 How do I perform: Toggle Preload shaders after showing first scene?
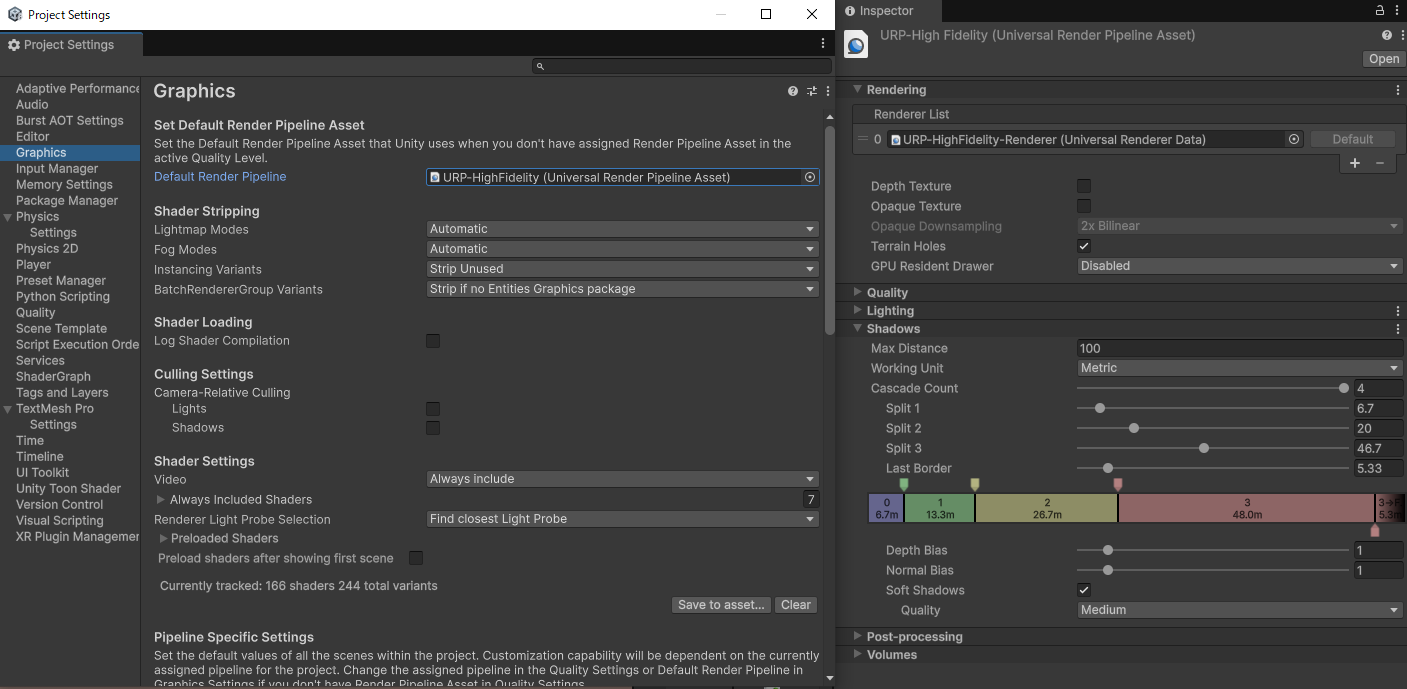(416, 558)
